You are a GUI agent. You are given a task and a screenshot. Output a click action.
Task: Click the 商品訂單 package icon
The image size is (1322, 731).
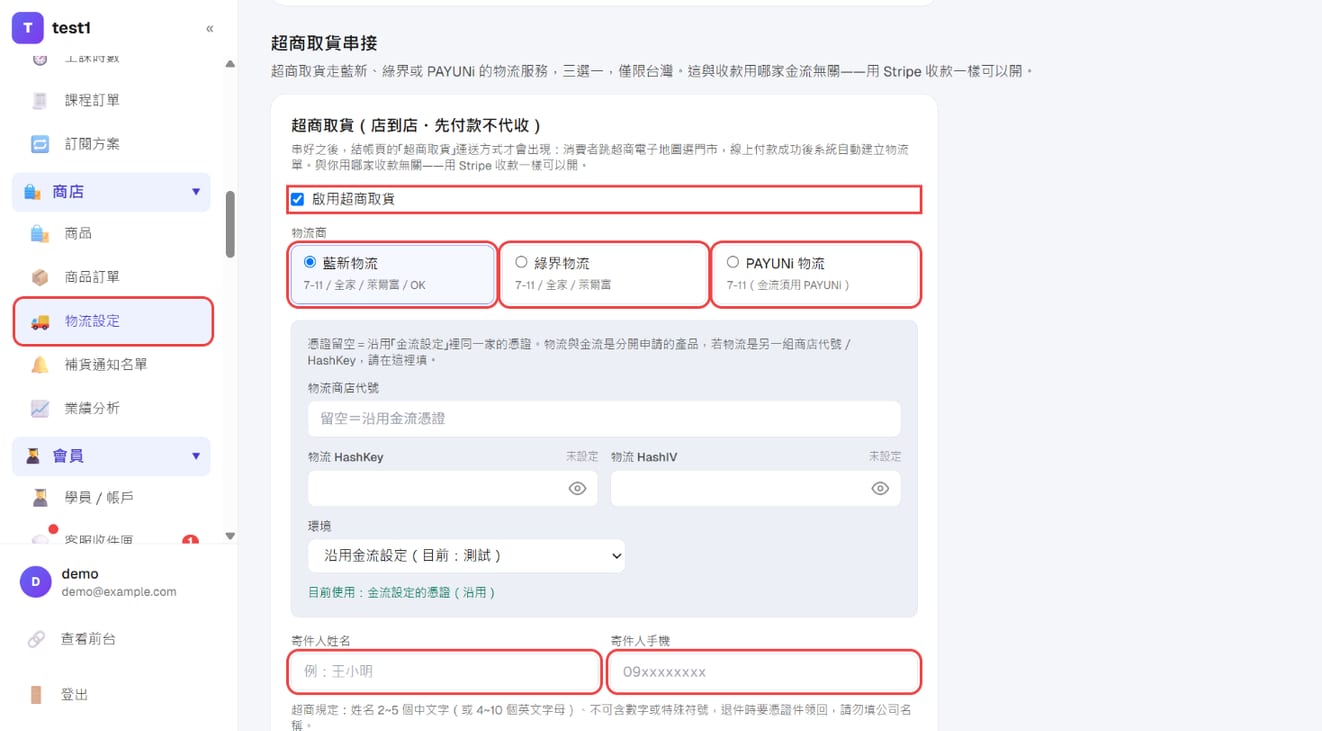tap(40, 277)
